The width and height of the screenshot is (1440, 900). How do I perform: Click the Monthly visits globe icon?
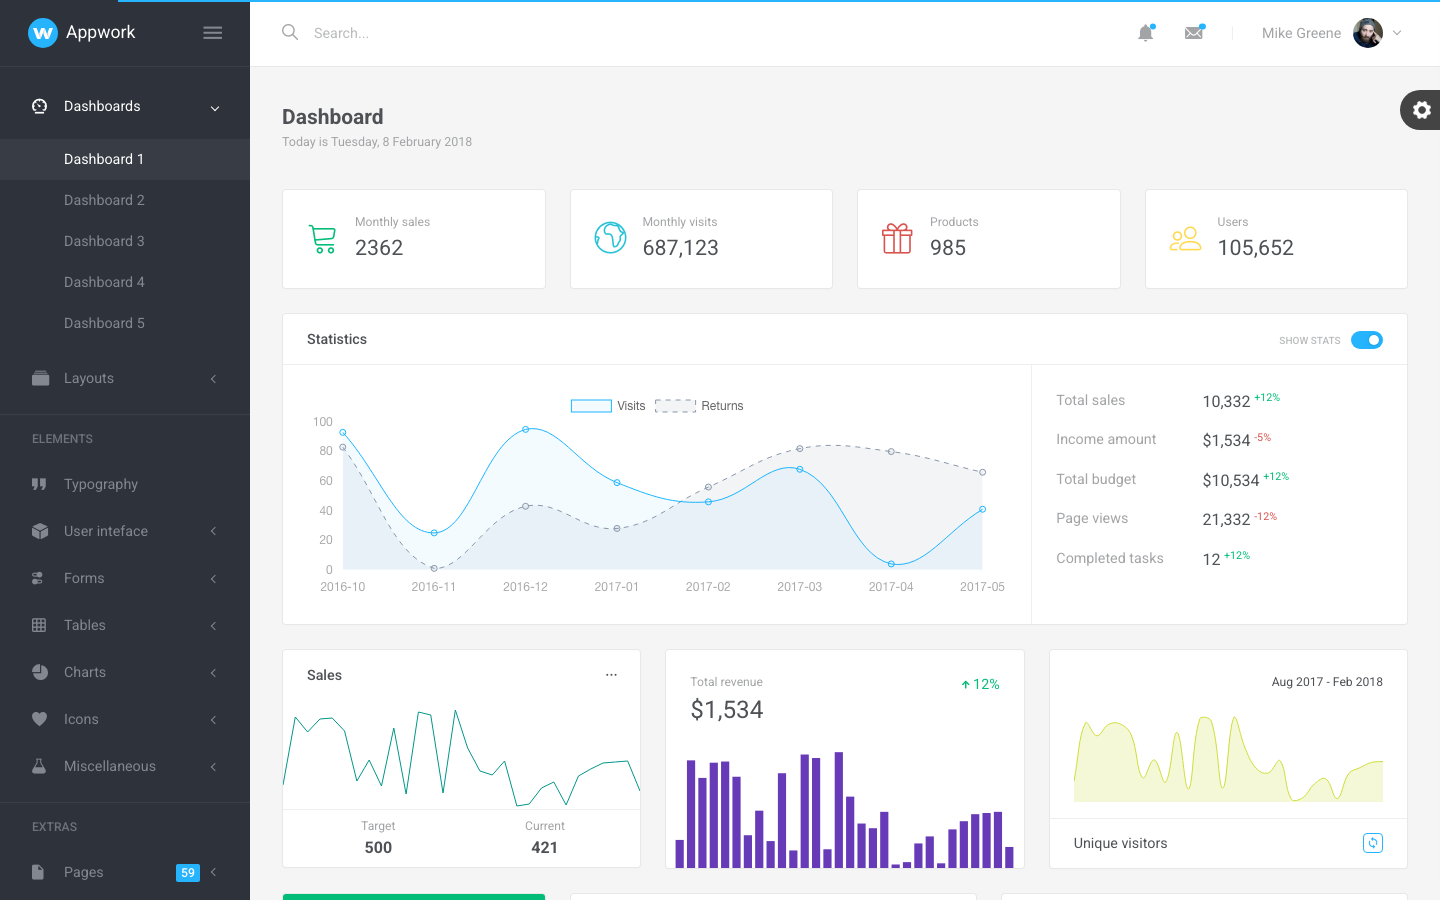pos(610,238)
